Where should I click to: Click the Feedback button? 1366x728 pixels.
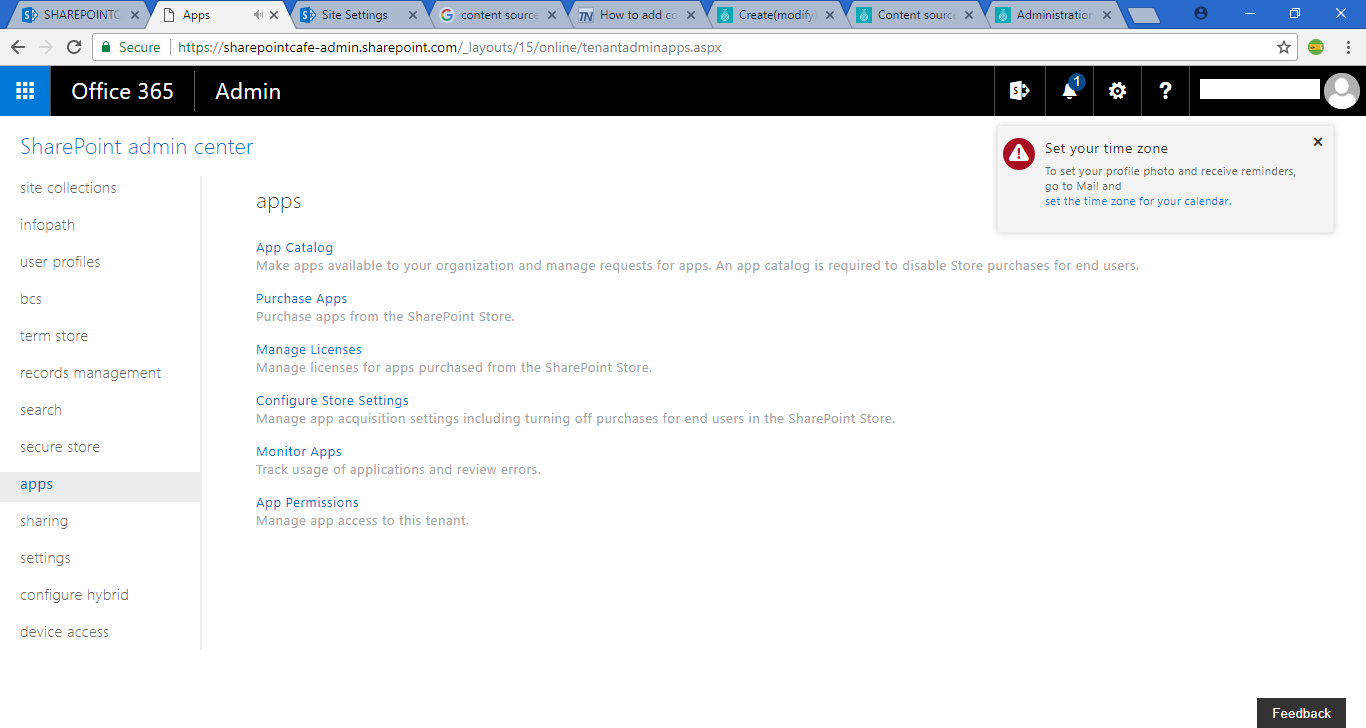(1301, 713)
